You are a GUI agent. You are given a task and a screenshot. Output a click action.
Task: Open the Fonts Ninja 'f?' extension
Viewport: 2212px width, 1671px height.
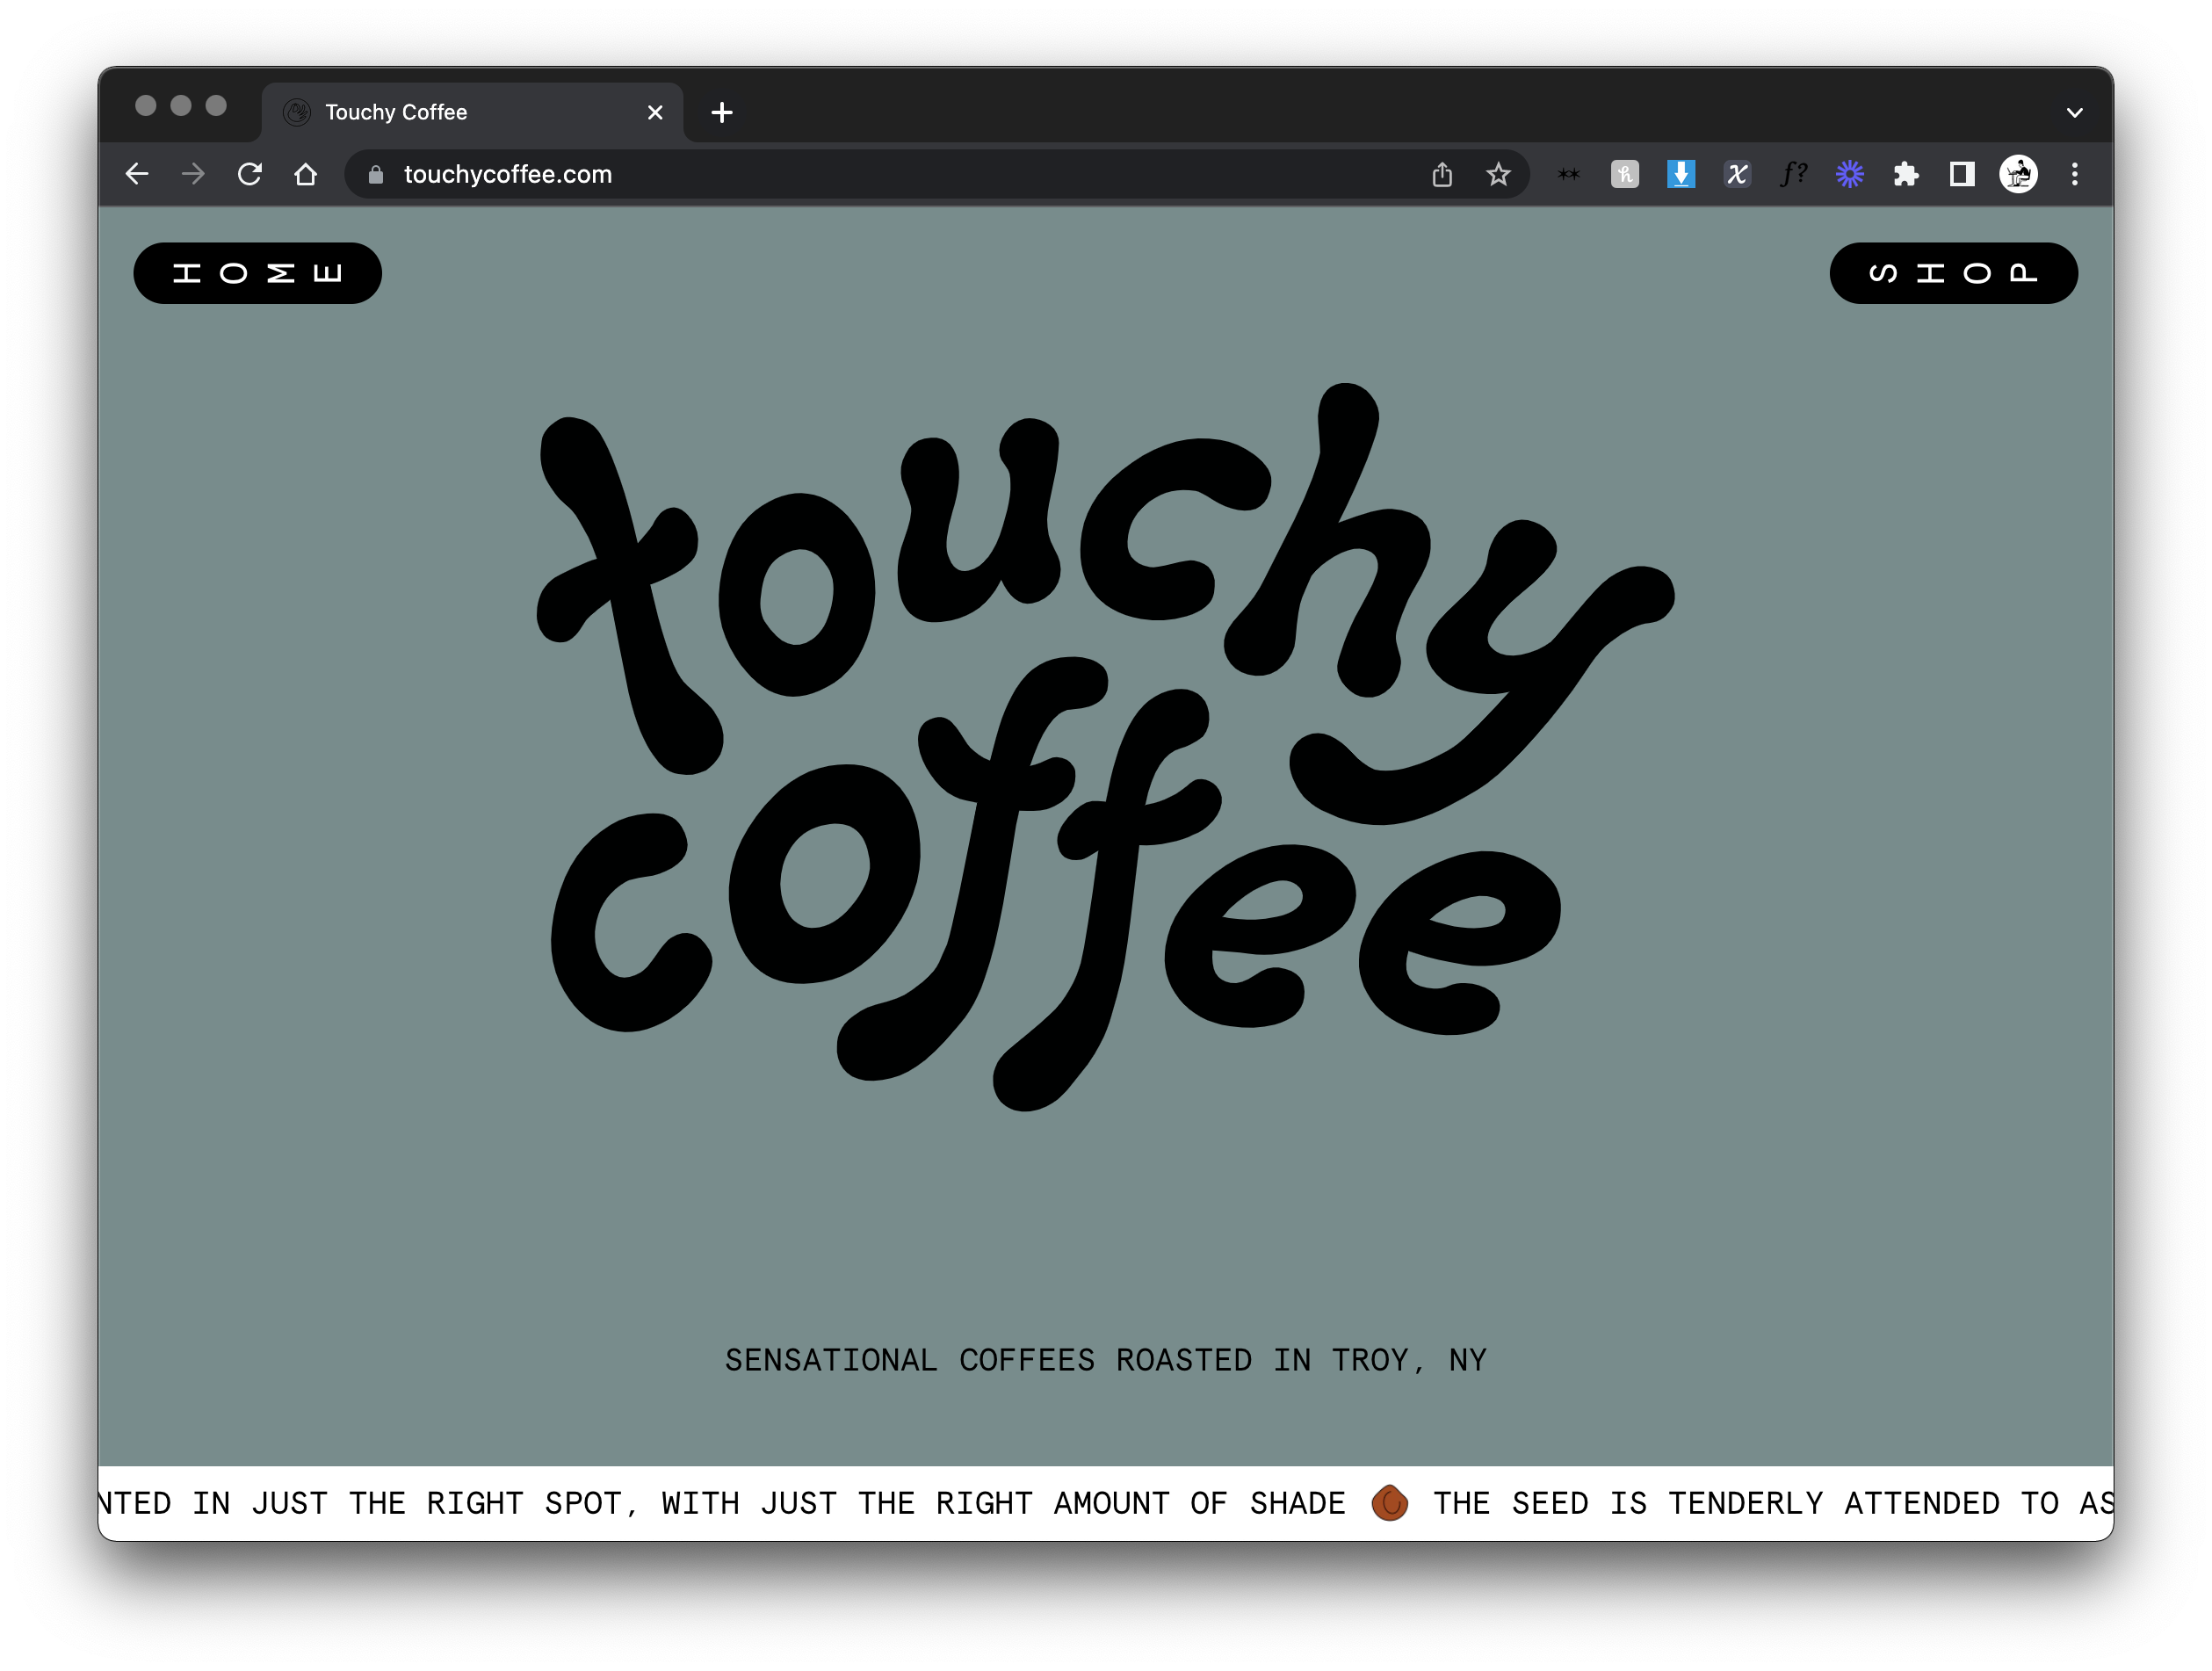click(x=1793, y=175)
